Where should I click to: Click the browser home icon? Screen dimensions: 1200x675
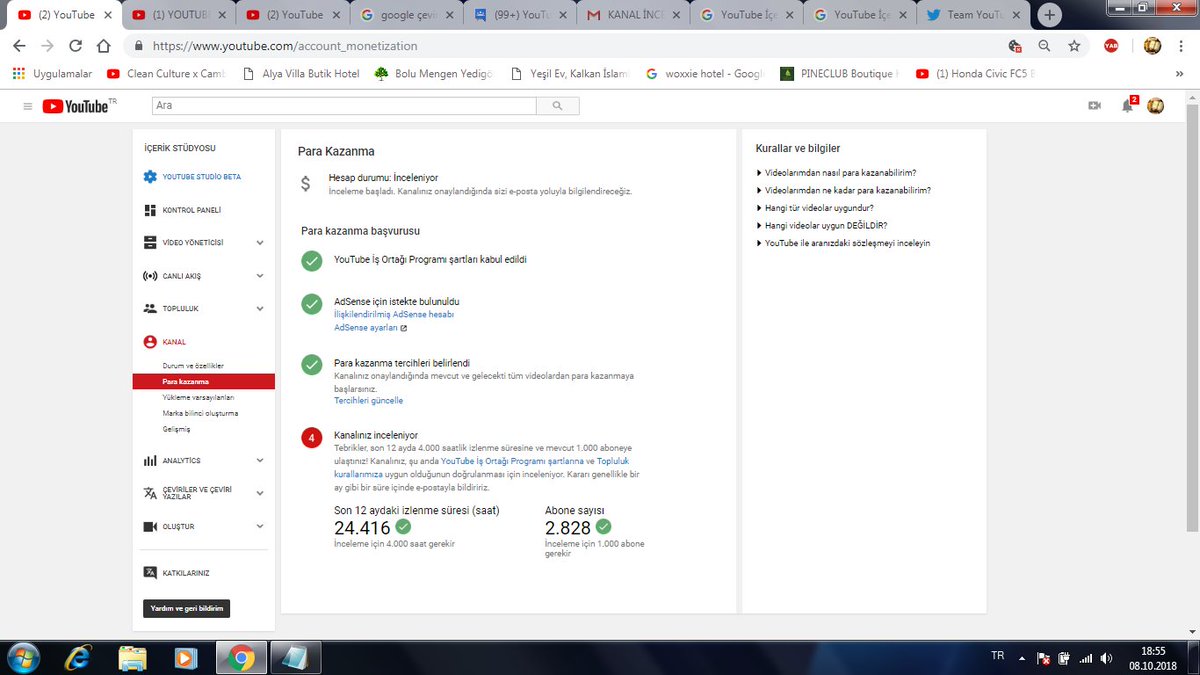click(103, 46)
